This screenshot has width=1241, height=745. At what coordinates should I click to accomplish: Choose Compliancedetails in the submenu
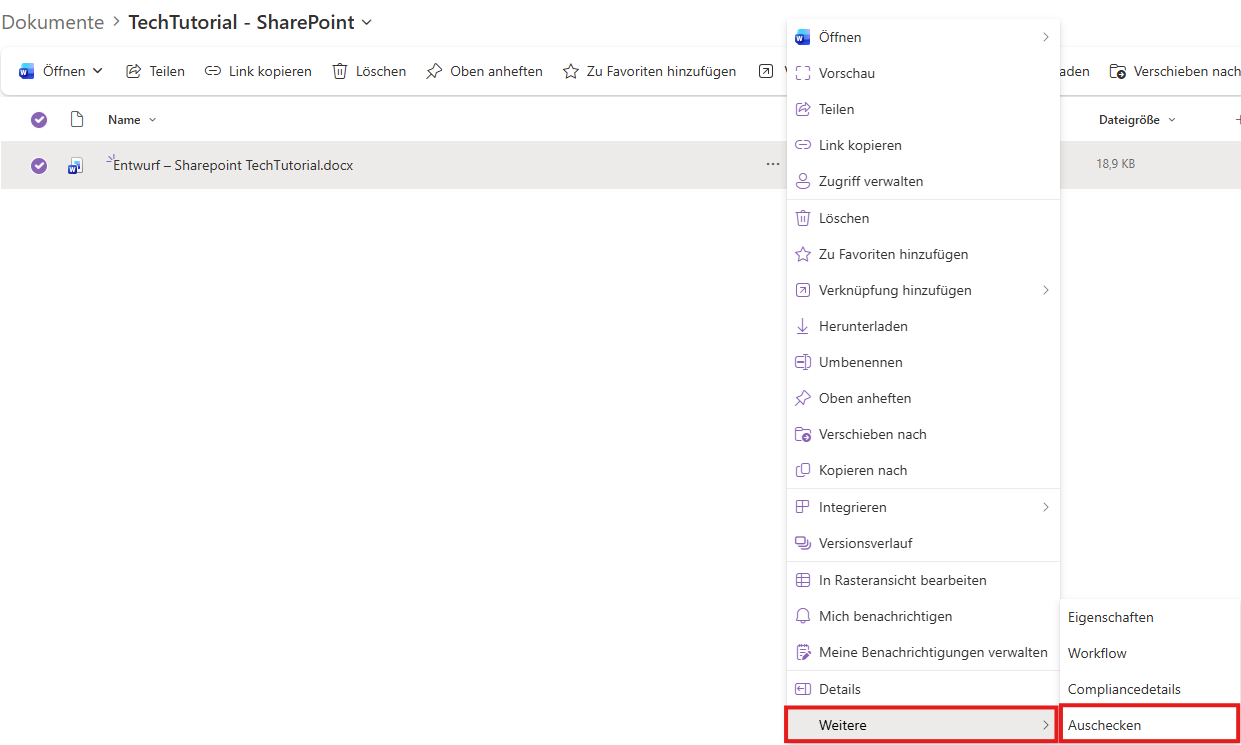point(1149,689)
